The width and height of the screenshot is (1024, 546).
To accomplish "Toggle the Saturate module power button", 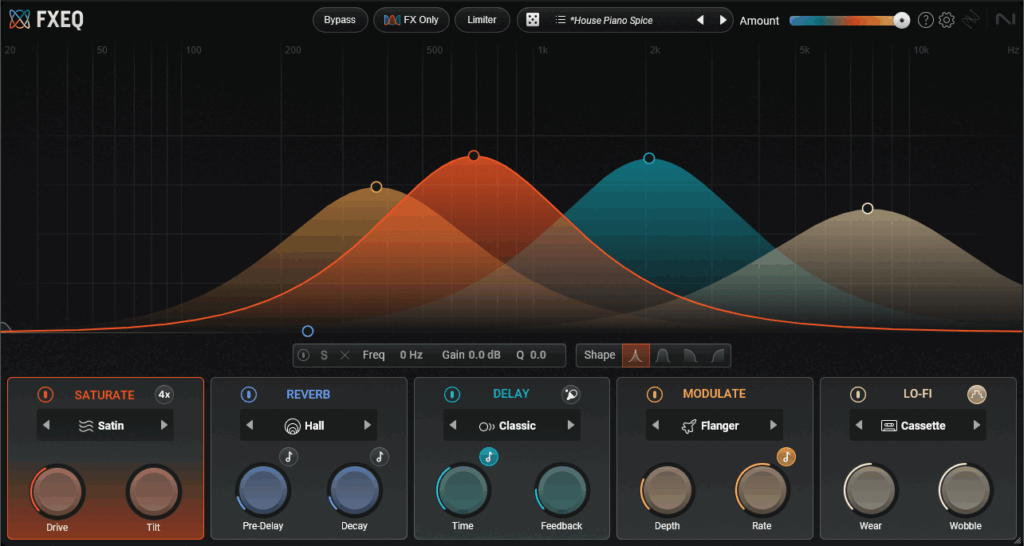I will (x=45, y=394).
